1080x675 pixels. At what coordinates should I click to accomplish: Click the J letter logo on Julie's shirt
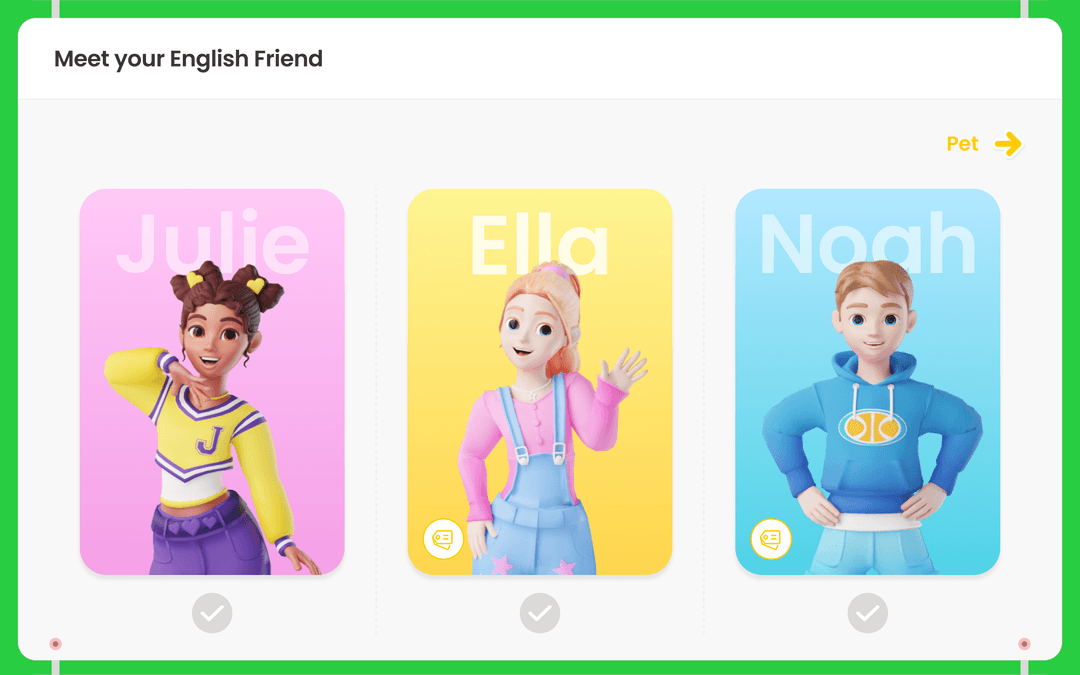tap(209, 440)
